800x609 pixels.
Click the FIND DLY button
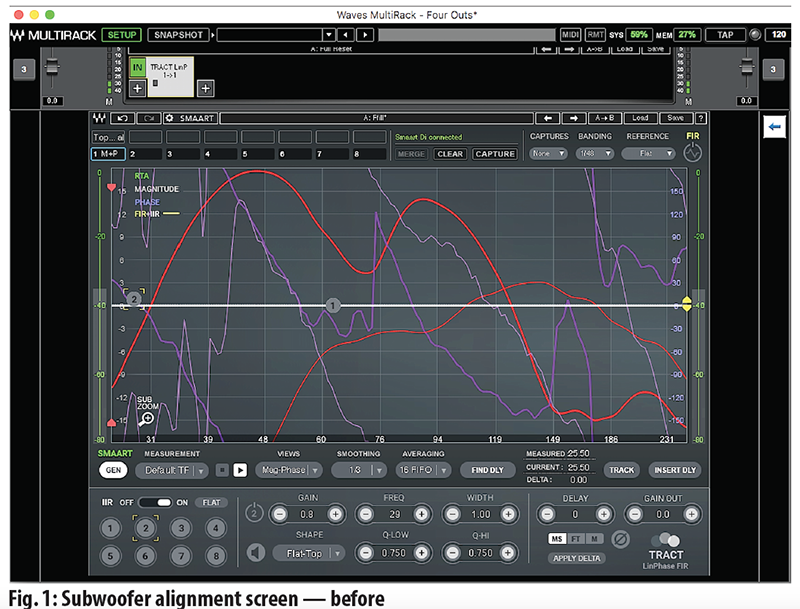pyautogui.click(x=487, y=470)
